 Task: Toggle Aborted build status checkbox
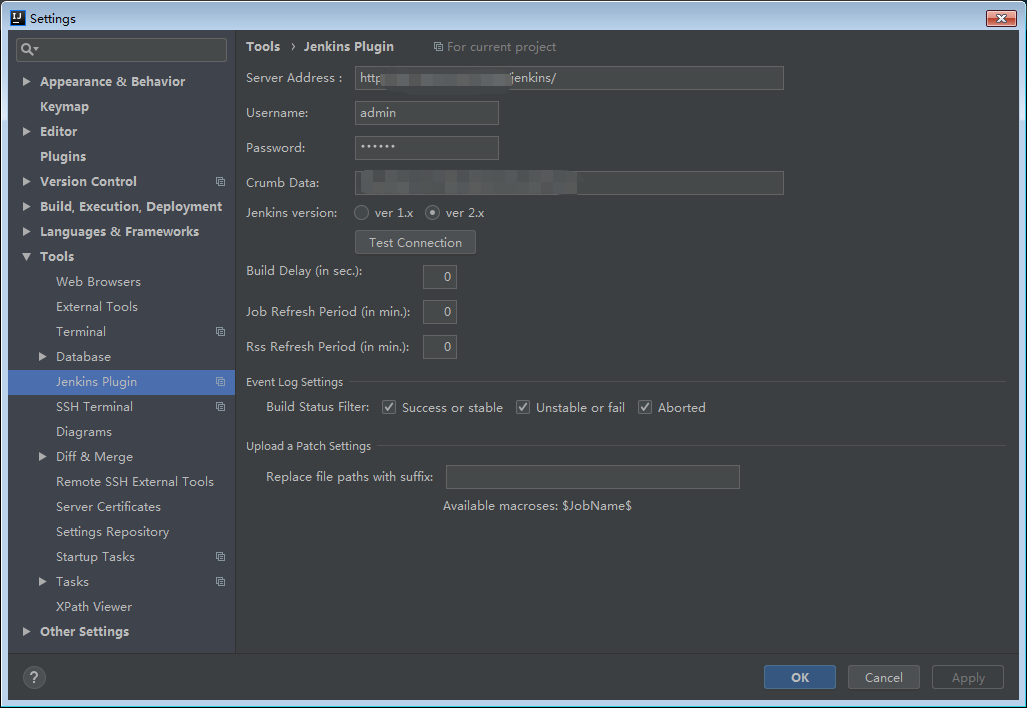pos(645,407)
